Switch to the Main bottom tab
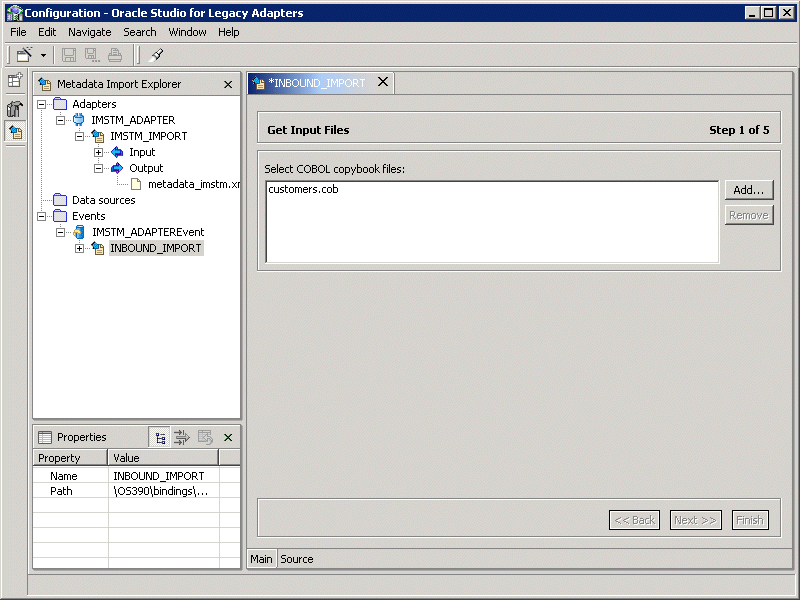800x600 pixels. [261, 559]
